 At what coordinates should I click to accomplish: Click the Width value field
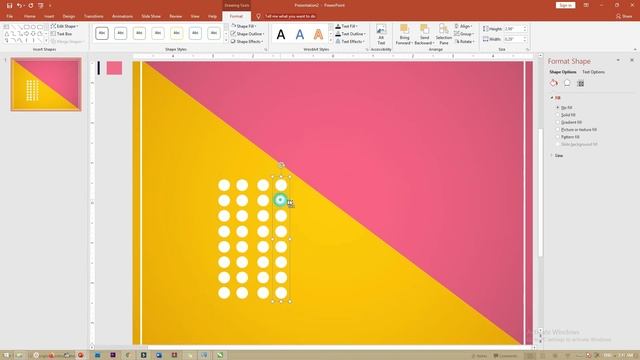coord(513,39)
